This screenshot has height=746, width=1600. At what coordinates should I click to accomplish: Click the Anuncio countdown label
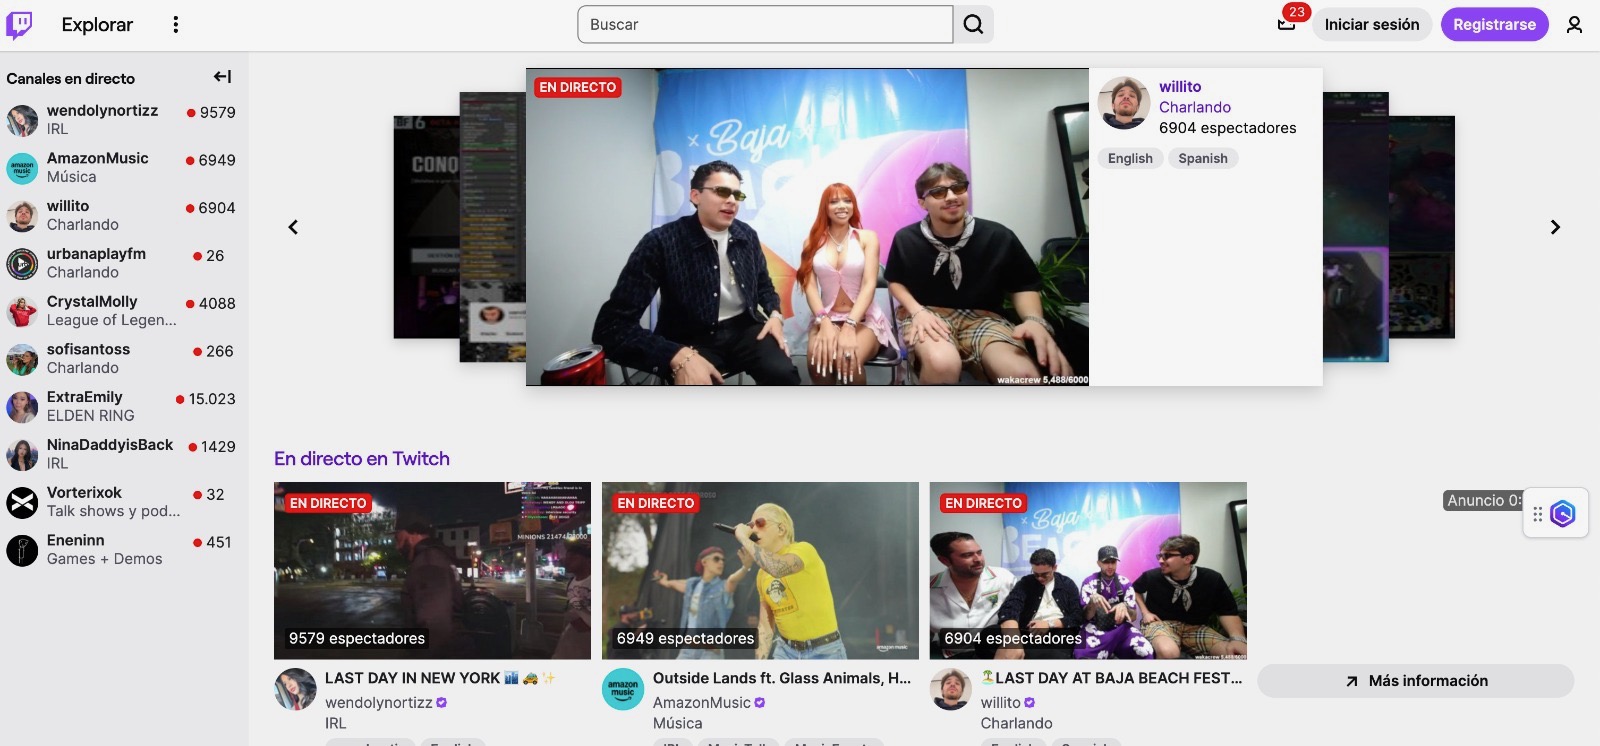(x=1482, y=501)
